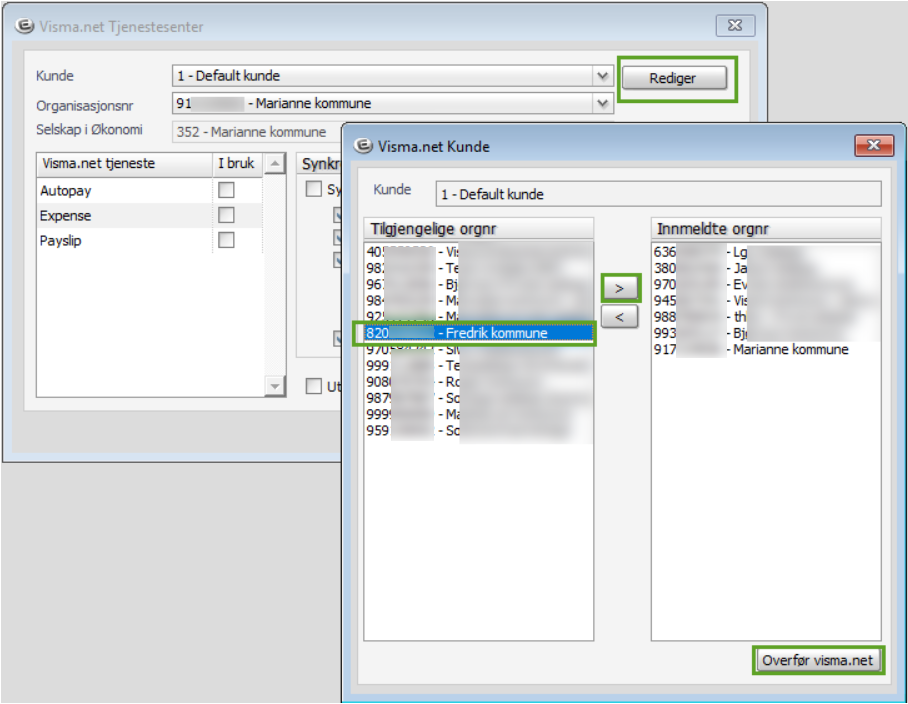Image resolution: width=908 pixels, height=704 pixels.
Task: Click the Innmeldte orgnr list header
Action: [766, 229]
